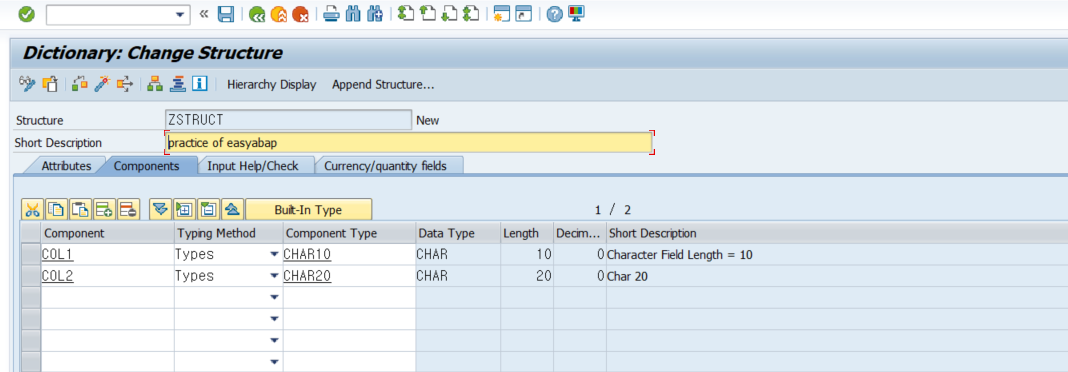Go to next page icon
The image size is (1068, 372).
[449, 14]
